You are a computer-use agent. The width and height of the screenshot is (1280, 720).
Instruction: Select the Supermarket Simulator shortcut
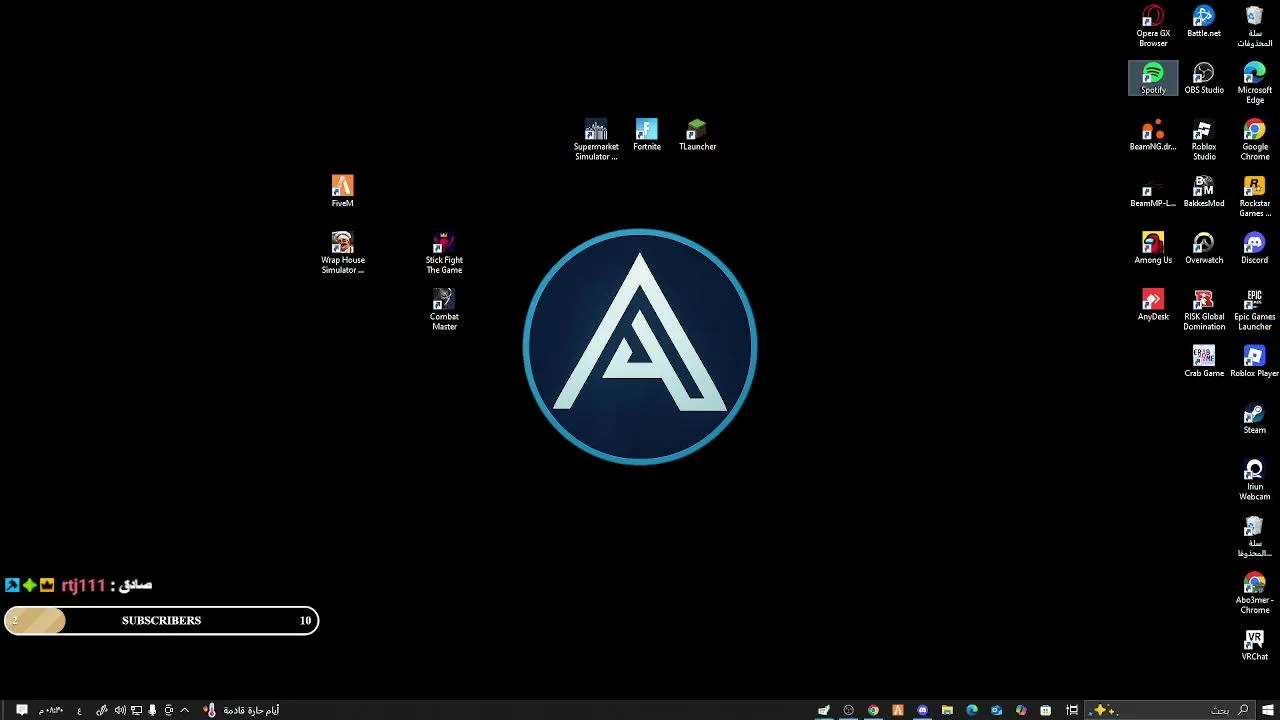pos(596,140)
